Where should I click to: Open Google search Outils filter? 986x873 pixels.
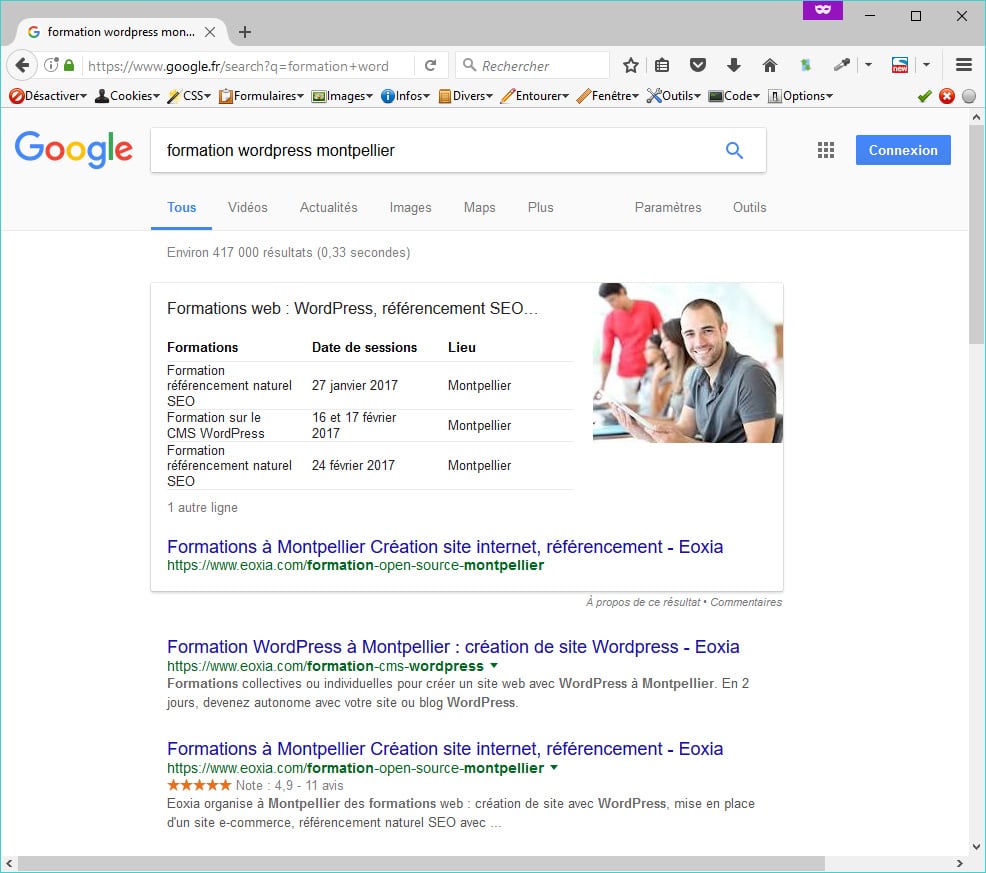pos(750,208)
